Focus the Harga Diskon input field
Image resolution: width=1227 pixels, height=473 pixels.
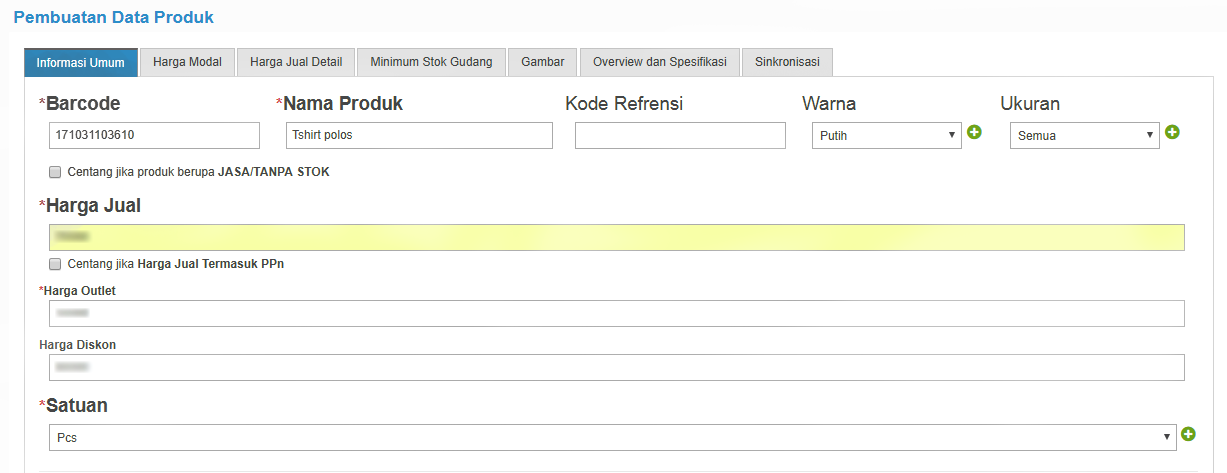(617, 367)
